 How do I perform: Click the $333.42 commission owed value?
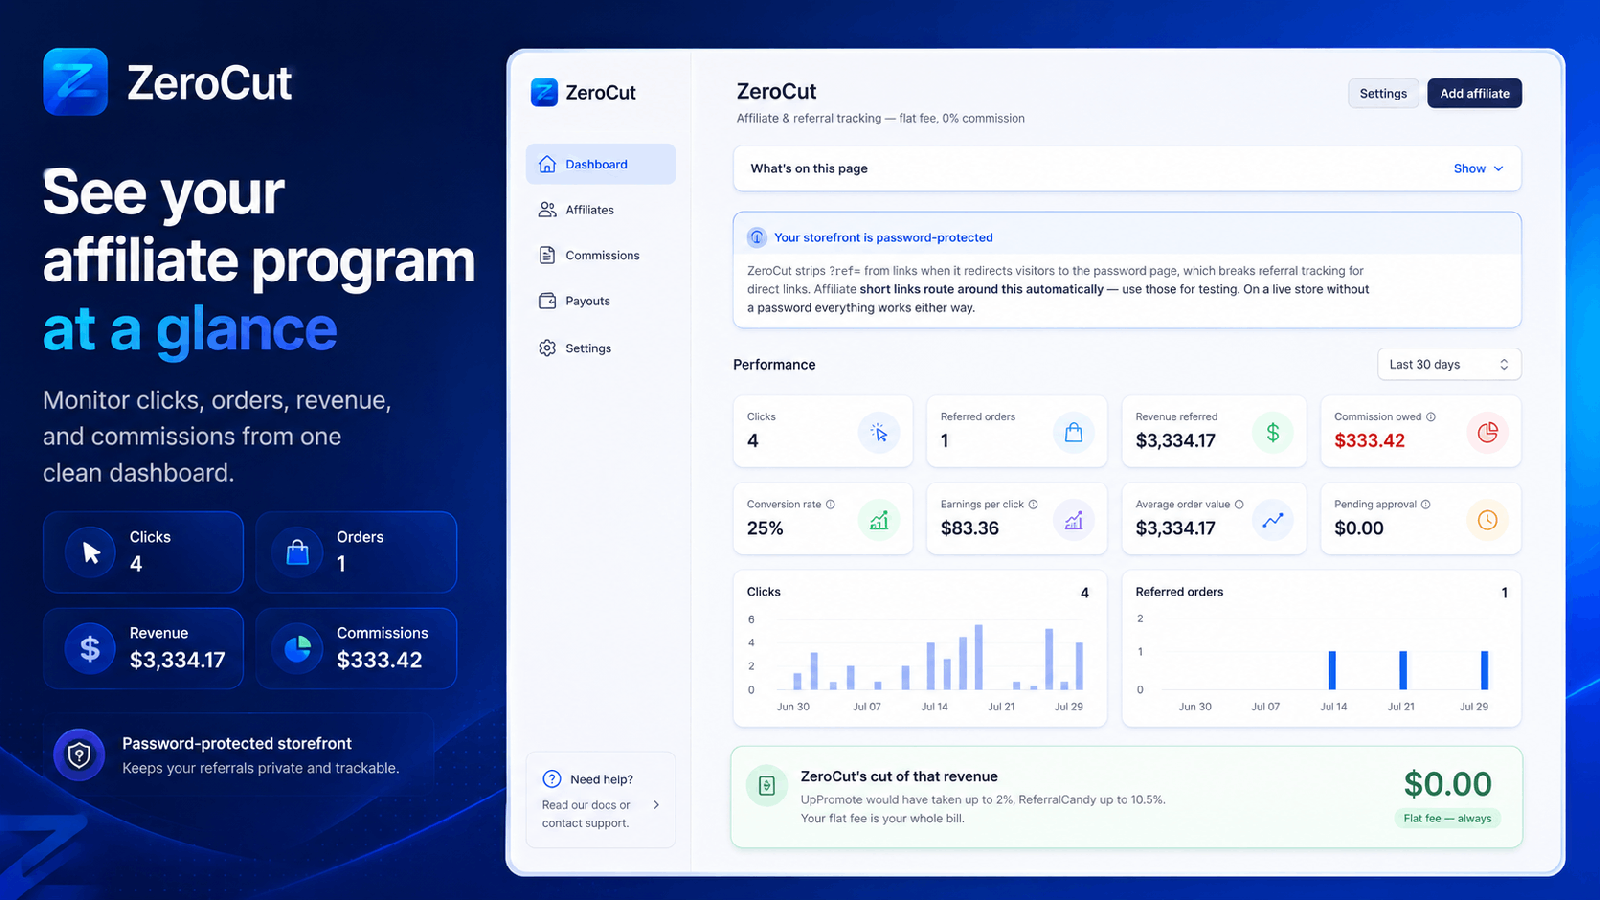(1369, 441)
